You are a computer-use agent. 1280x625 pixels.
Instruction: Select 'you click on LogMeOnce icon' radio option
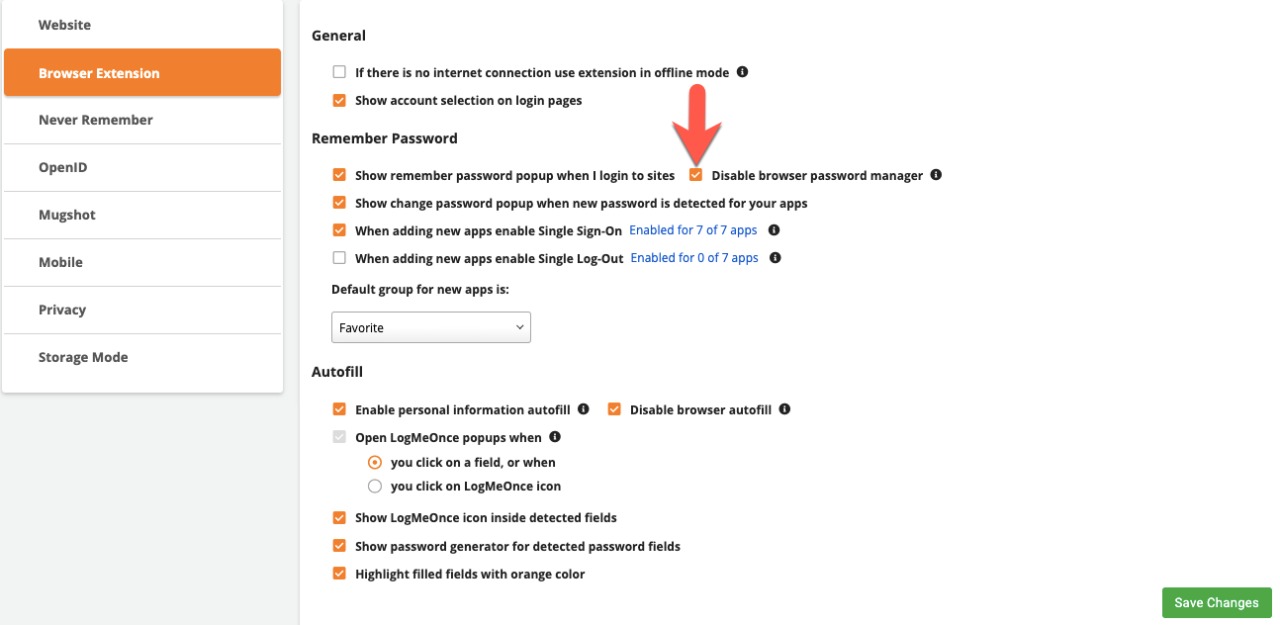375,486
